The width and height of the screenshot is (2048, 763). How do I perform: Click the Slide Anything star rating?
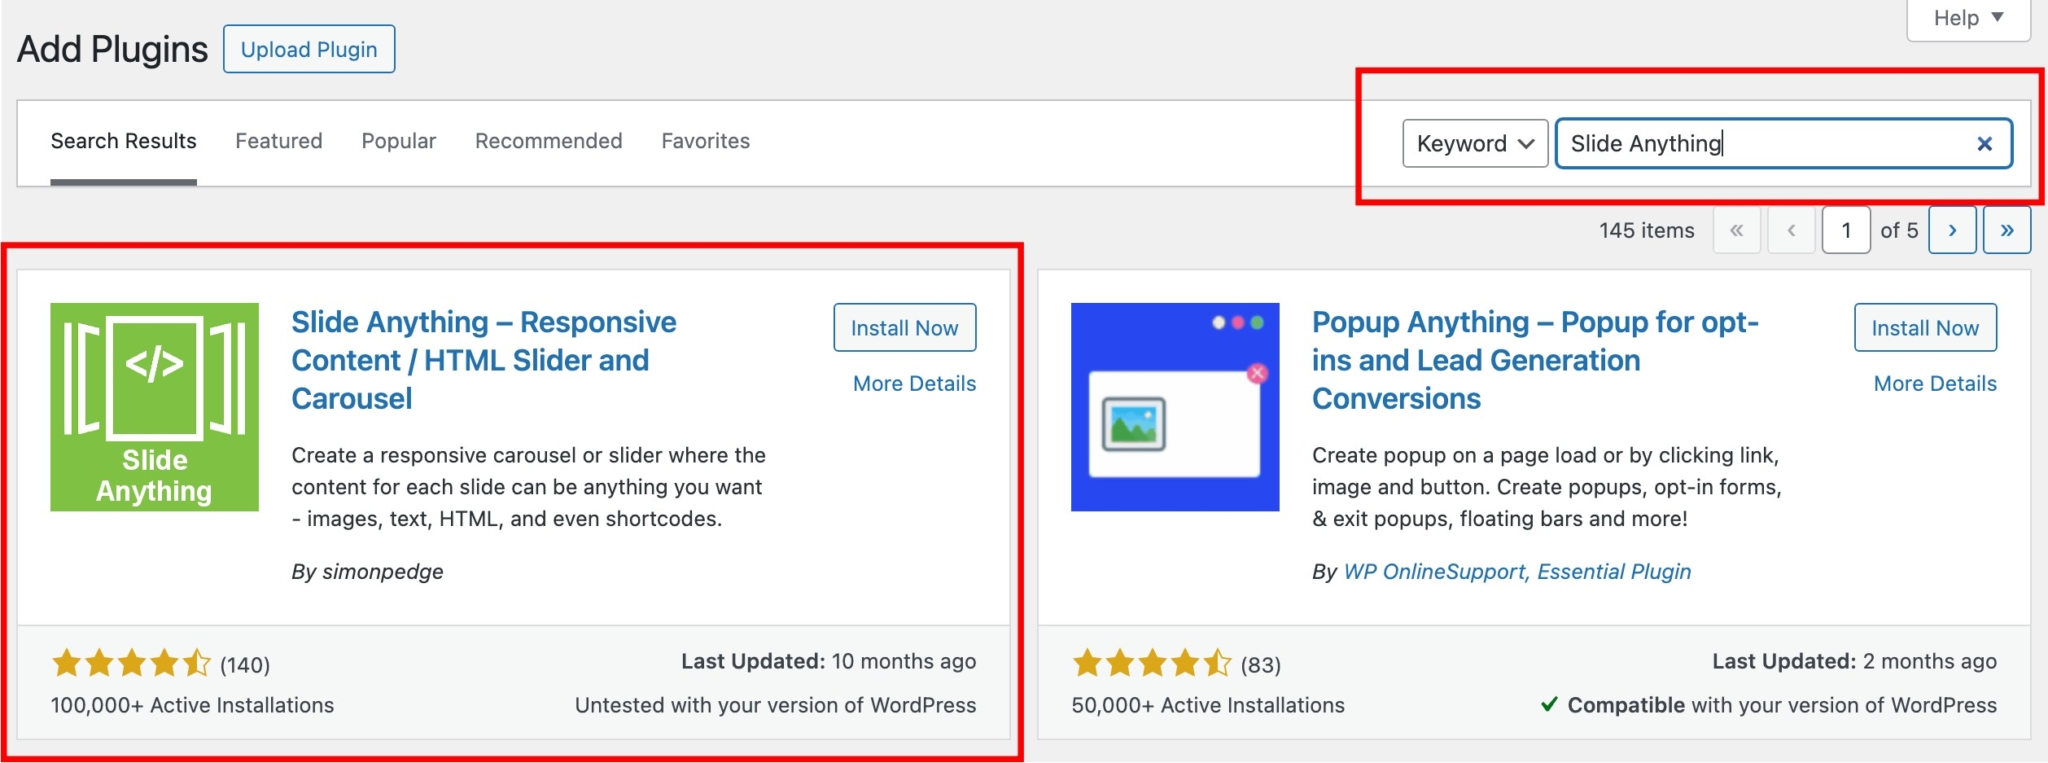coord(131,663)
